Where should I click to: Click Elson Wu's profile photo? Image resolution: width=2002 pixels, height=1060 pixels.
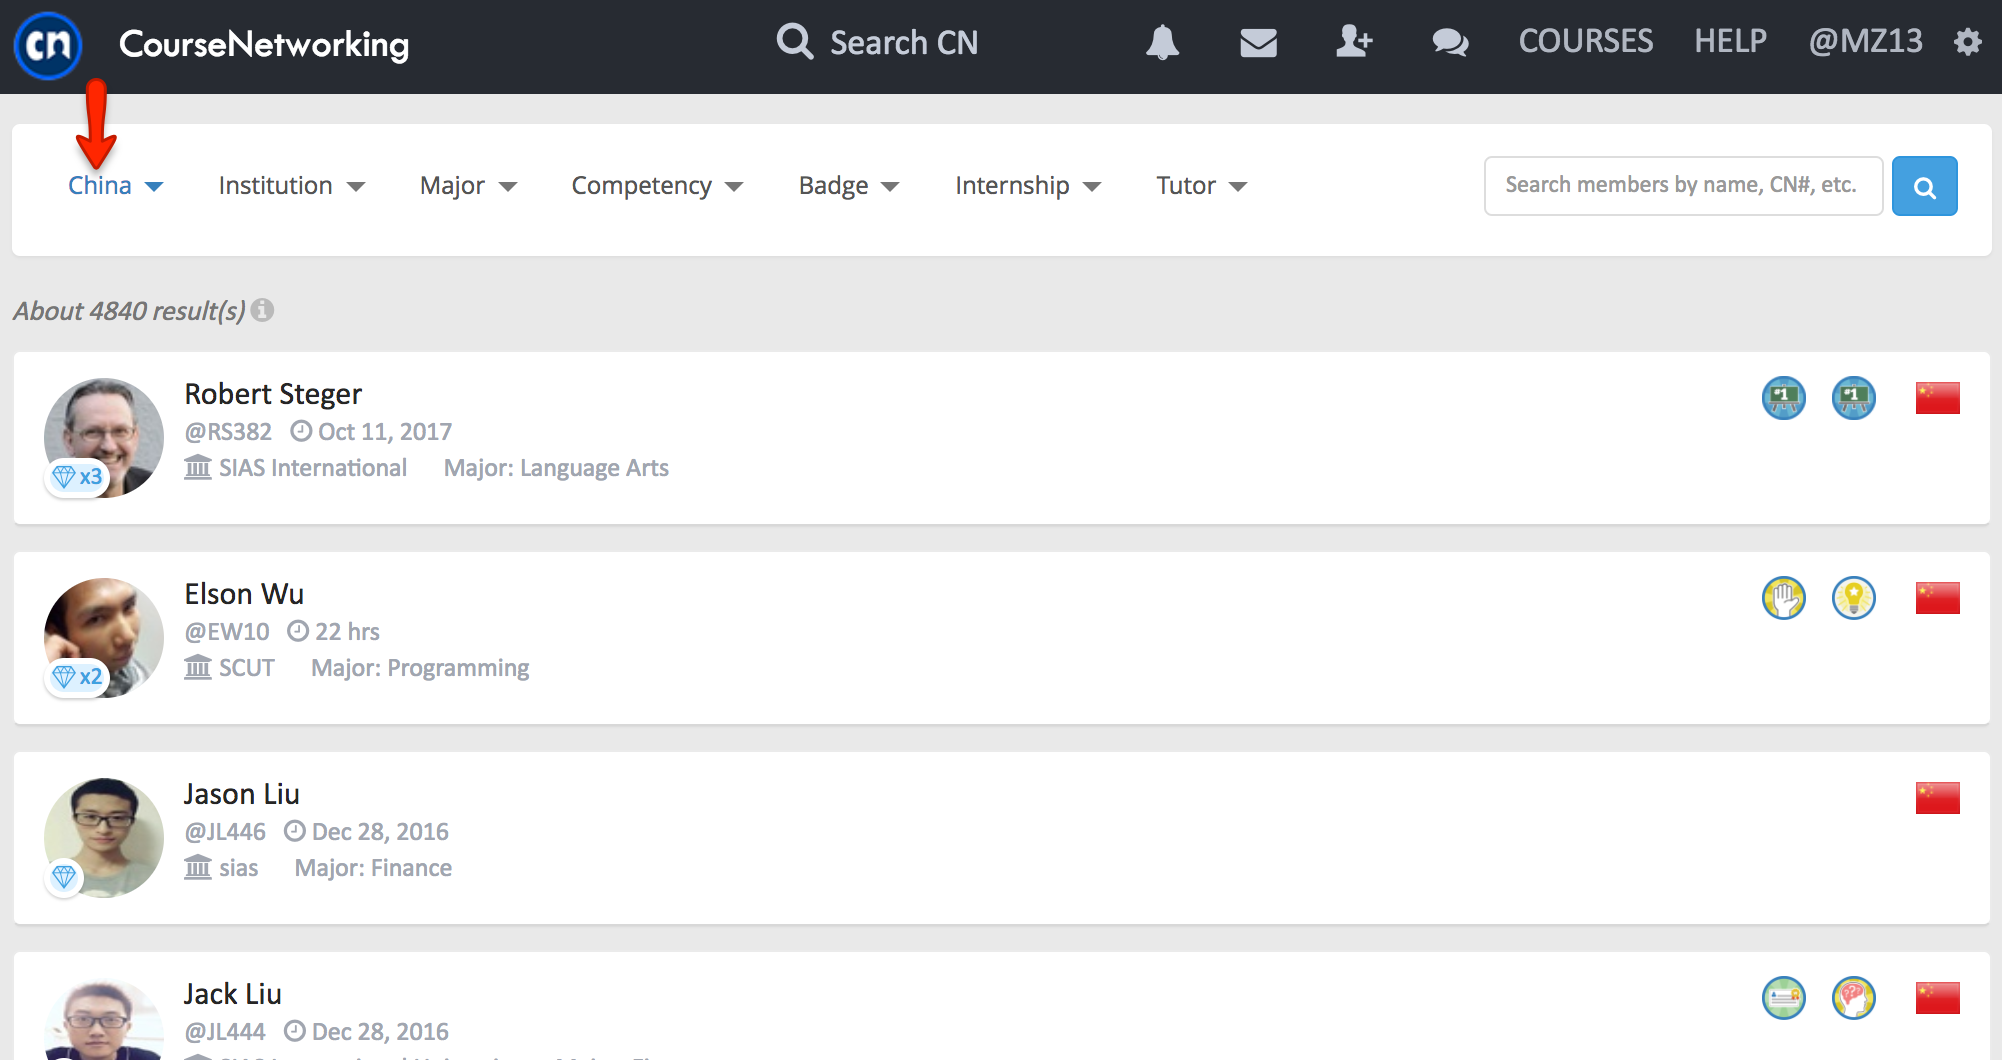[x=104, y=638]
